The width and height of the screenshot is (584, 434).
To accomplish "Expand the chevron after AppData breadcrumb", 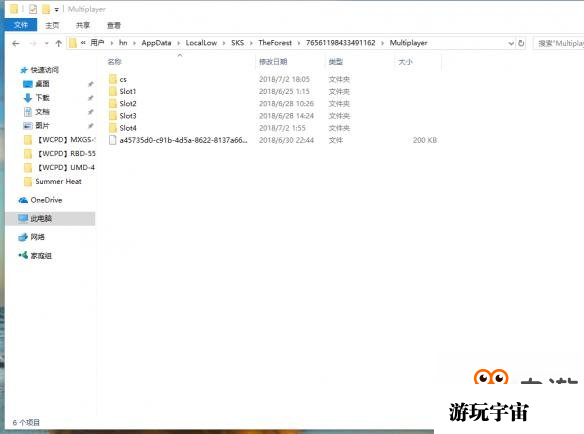I will click(x=178, y=43).
